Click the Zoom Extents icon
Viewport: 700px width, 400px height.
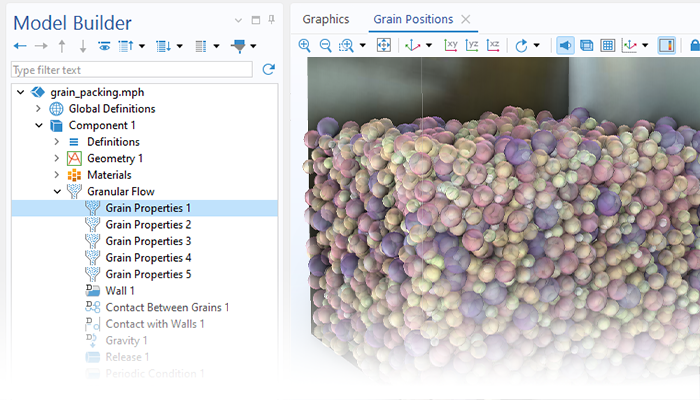[383, 45]
